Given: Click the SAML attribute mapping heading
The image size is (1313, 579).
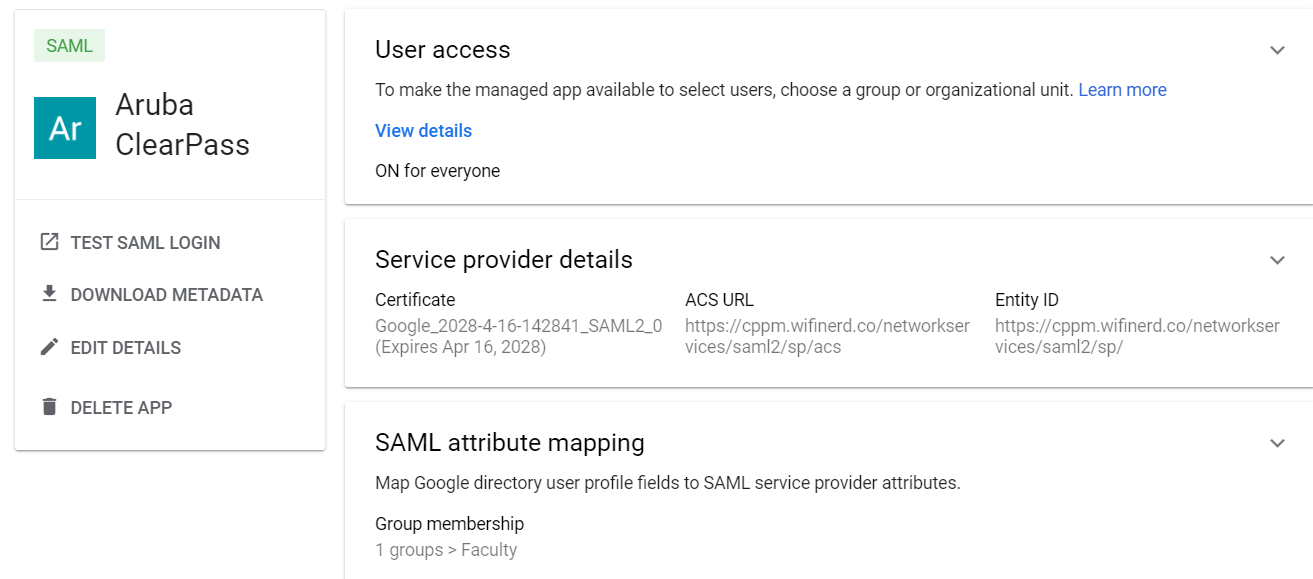Looking at the screenshot, I should [510, 443].
